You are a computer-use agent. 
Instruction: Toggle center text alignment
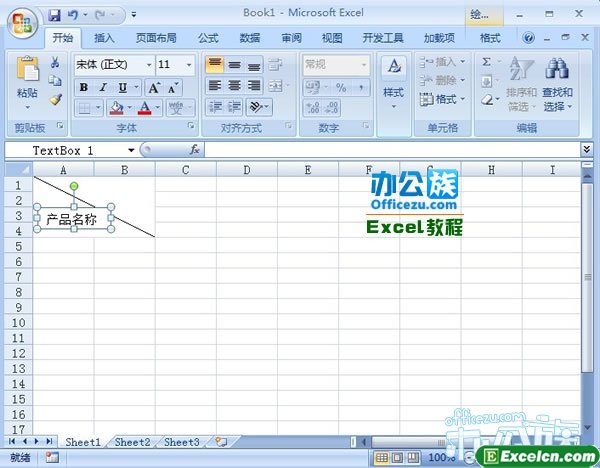pos(234,85)
